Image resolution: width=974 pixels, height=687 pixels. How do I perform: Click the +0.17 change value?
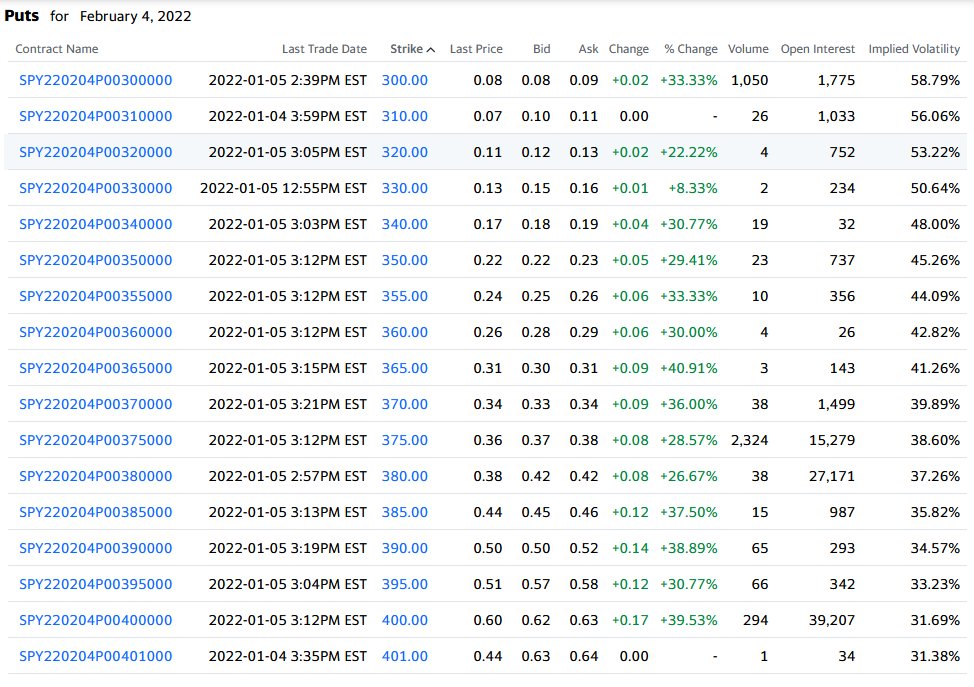coord(630,621)
